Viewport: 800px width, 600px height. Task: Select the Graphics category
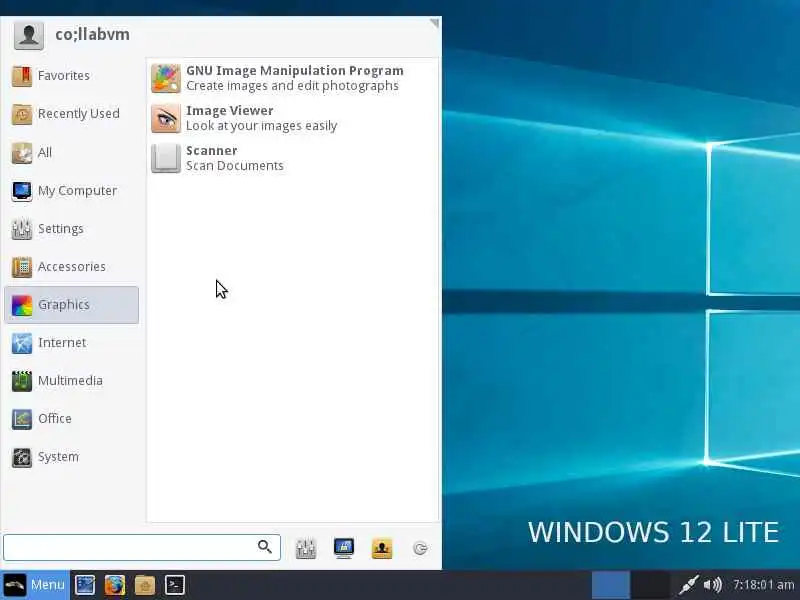pyautogui.click(x=71, y=305)
